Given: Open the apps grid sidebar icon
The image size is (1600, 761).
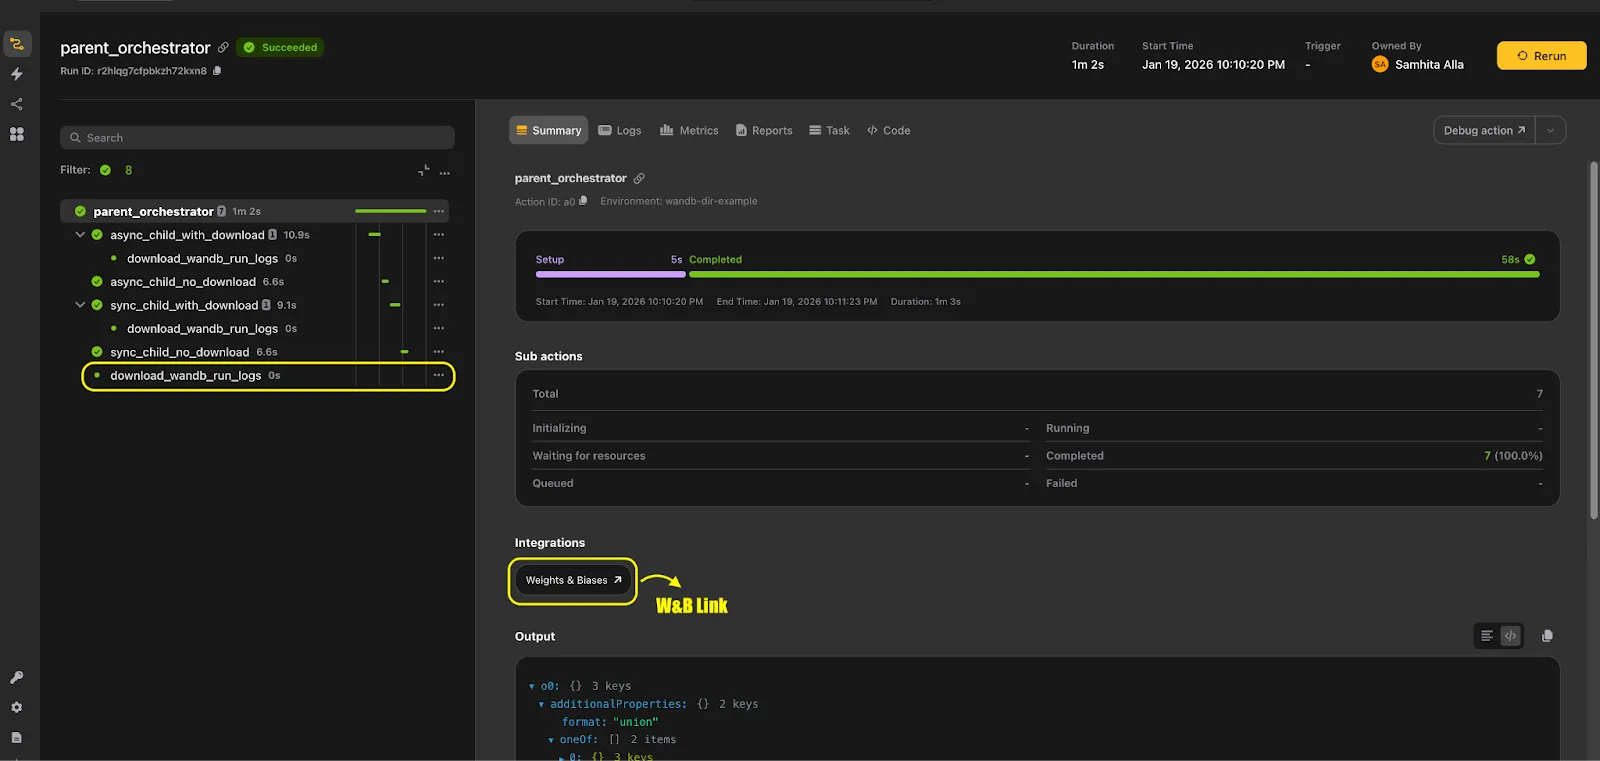Looking at the screenshot, I should (17, 134).
